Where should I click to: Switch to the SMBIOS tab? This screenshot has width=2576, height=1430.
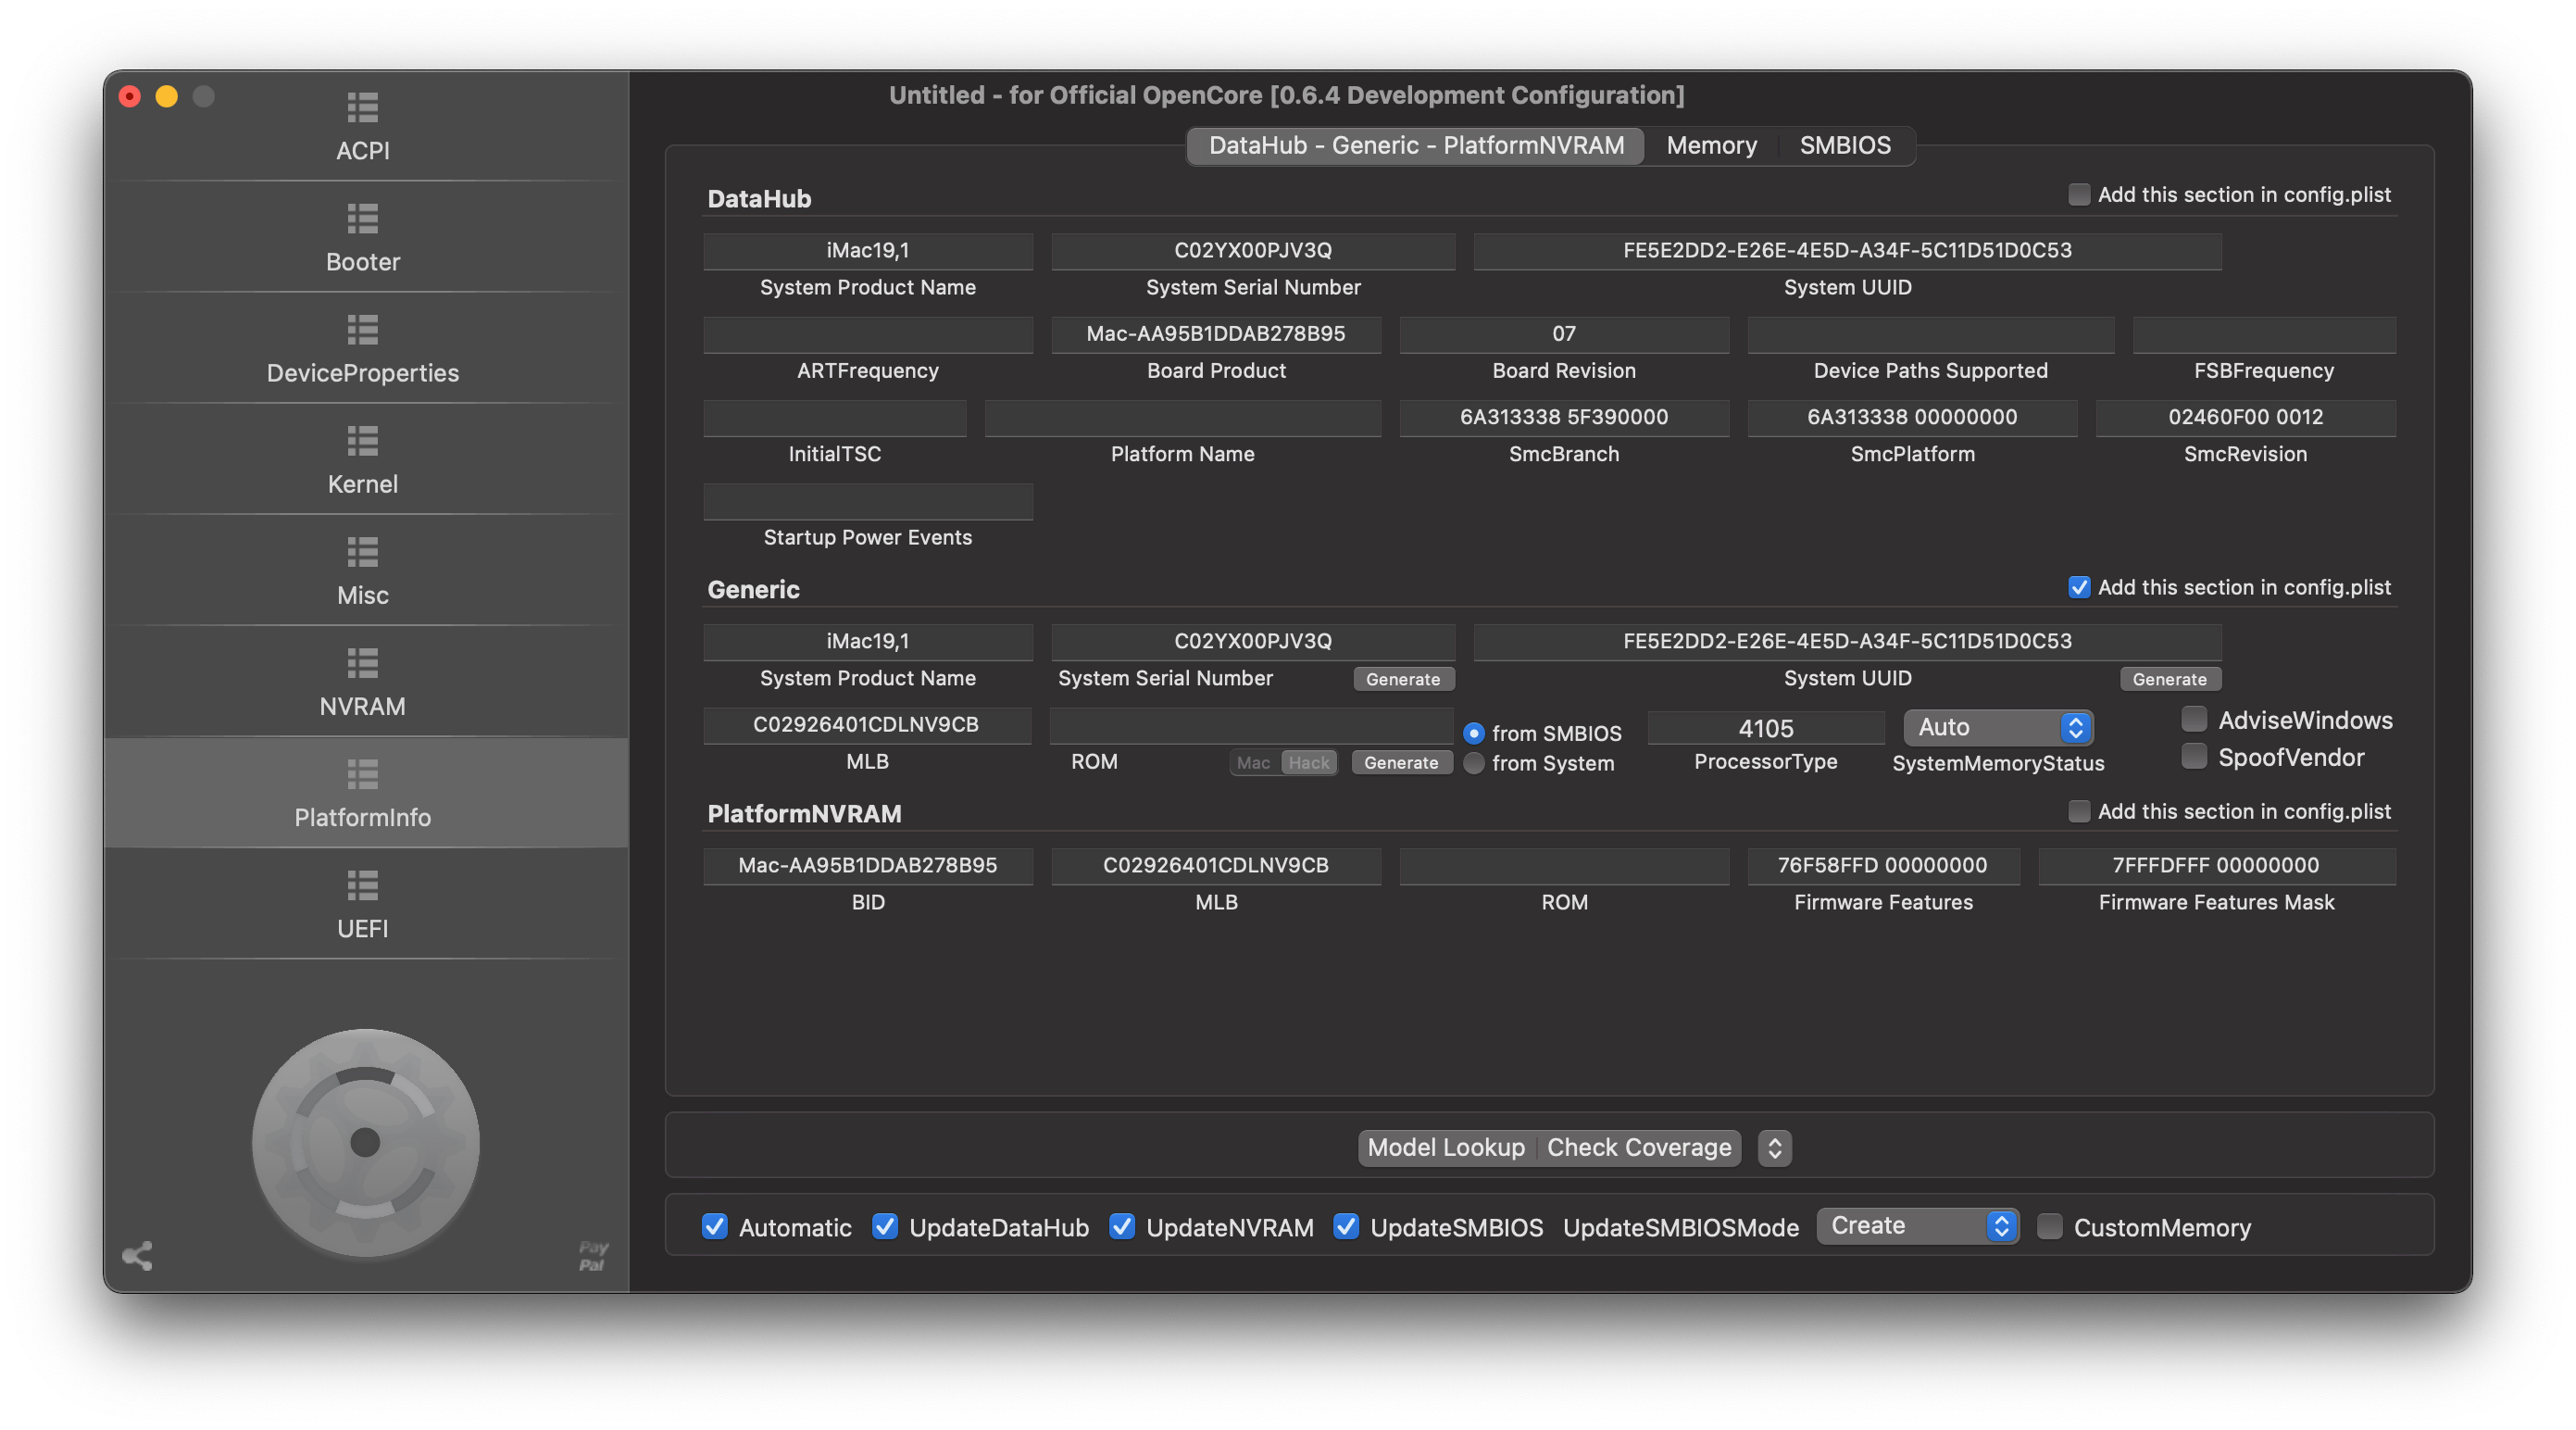coord(1845,146)
